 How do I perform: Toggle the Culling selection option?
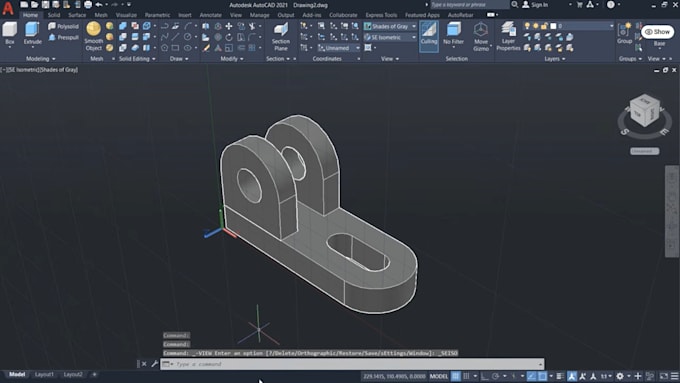point(428,35)
